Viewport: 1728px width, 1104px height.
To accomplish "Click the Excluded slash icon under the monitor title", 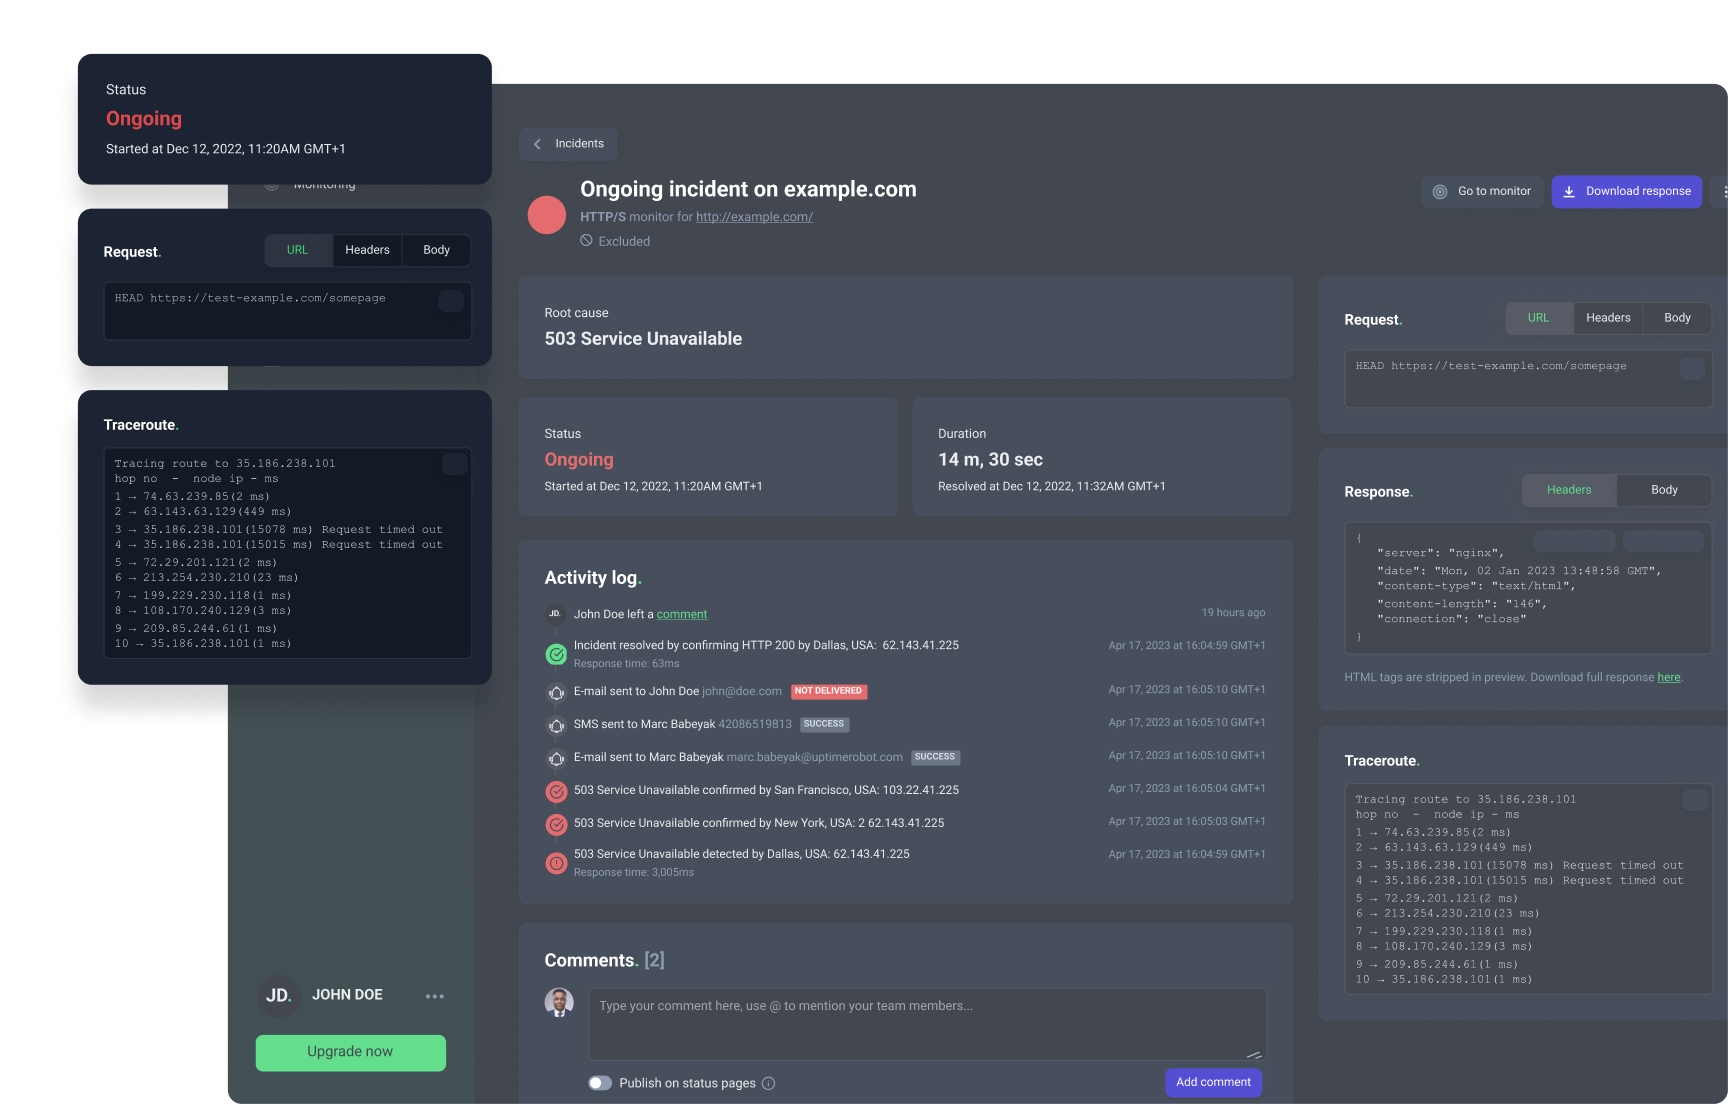I will 587,241.
